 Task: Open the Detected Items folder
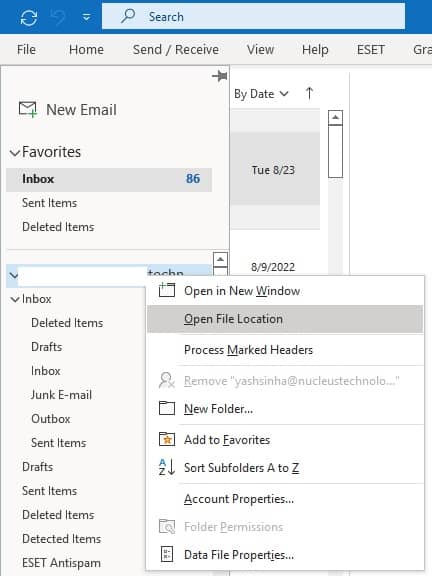[x=61, y=539]
